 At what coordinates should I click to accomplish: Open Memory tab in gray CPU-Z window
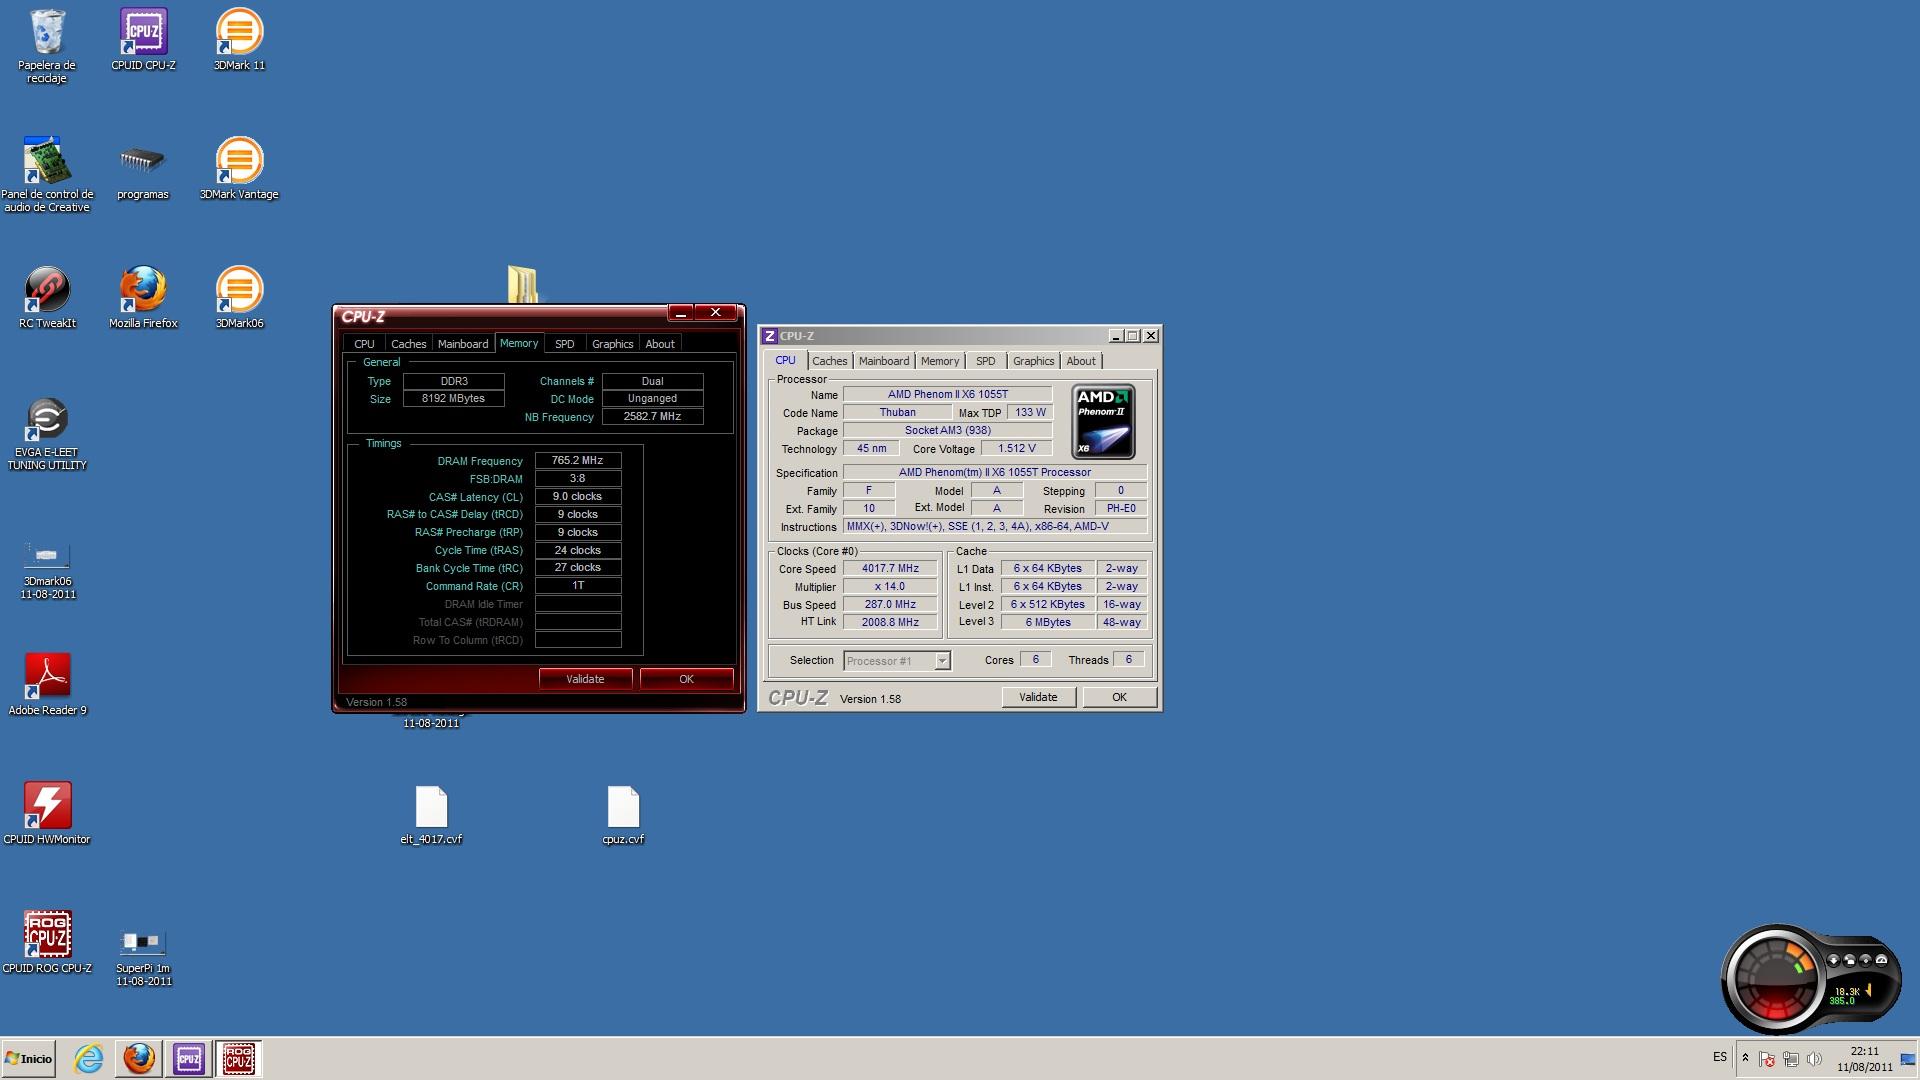940,361
